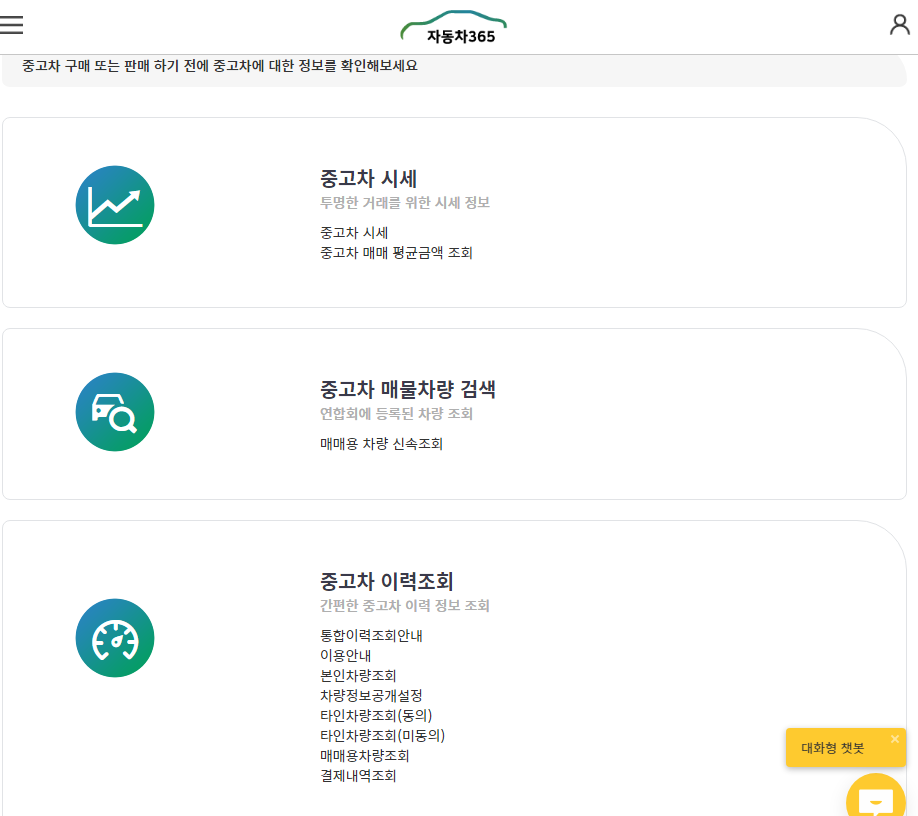Image resolution: width=918 pixels, height=816 pixels.
Task: Open 통합이력조회안내 link
Action: pyautogui.click(x=371, y=636)
